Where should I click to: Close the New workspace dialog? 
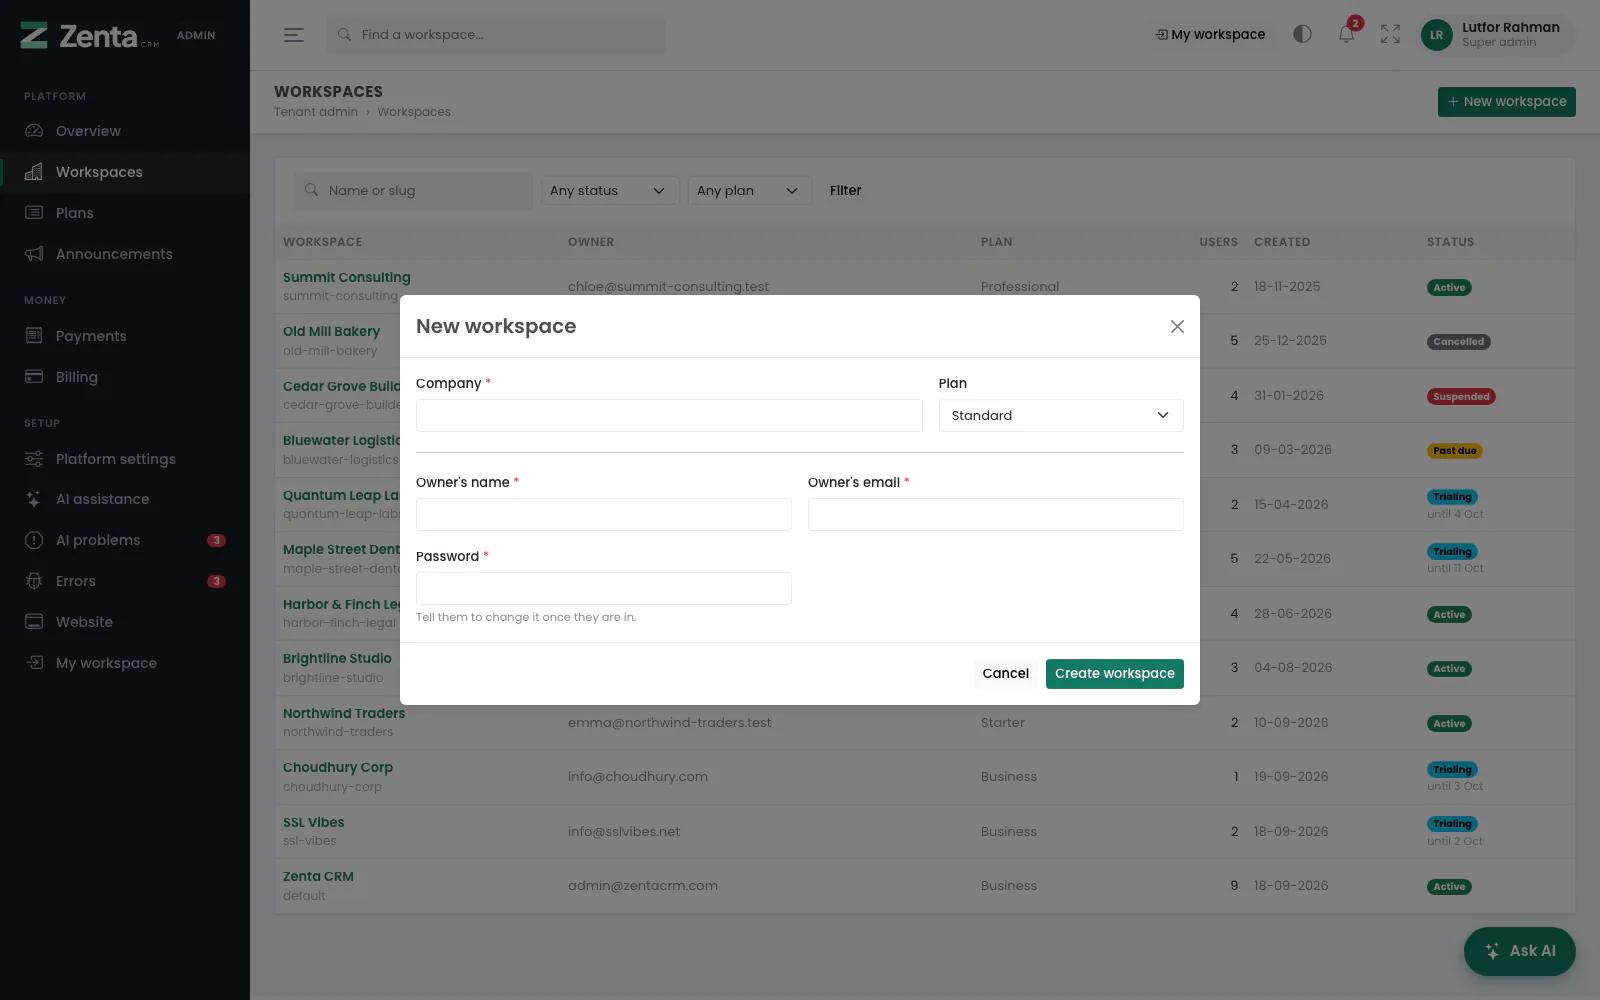click(x=1177, y=326)
